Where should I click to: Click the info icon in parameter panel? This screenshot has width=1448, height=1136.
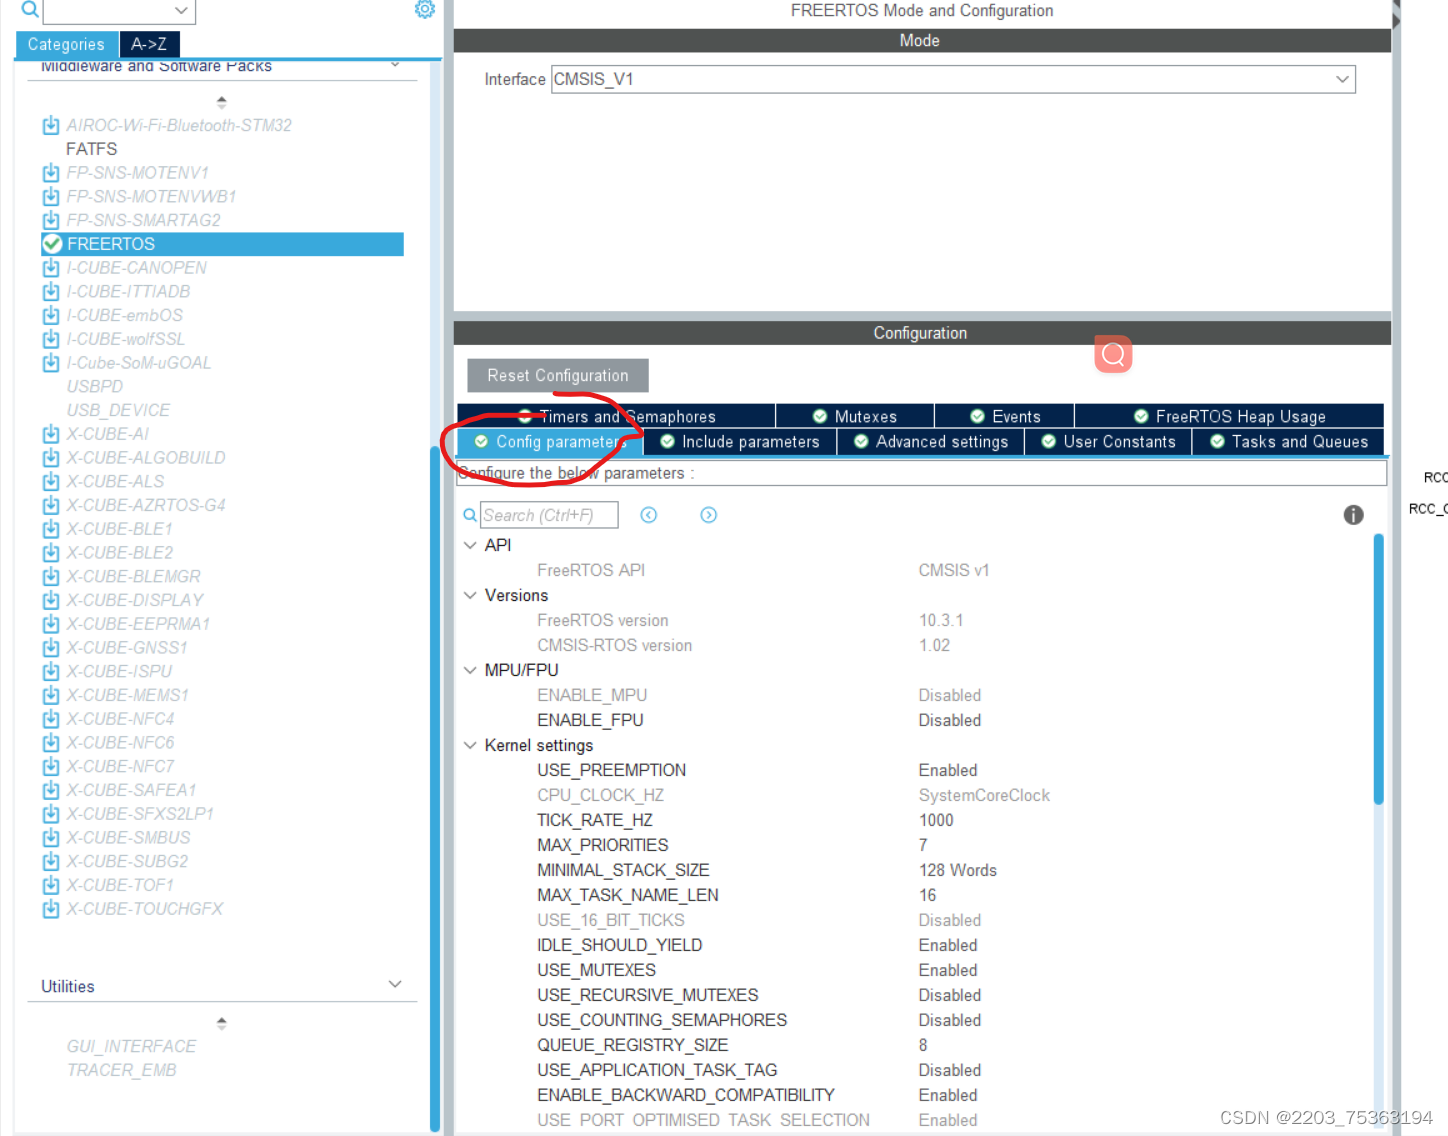[1353, 515]
